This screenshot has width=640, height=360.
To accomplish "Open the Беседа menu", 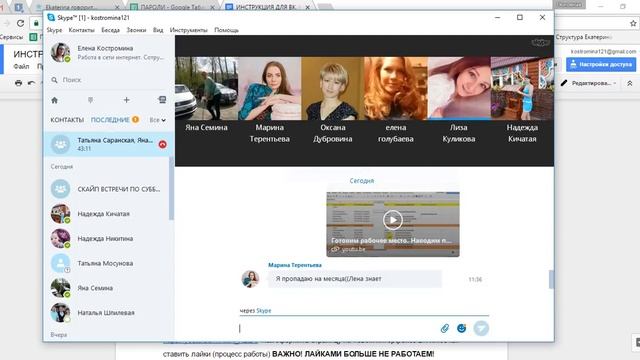I will 111,30.
